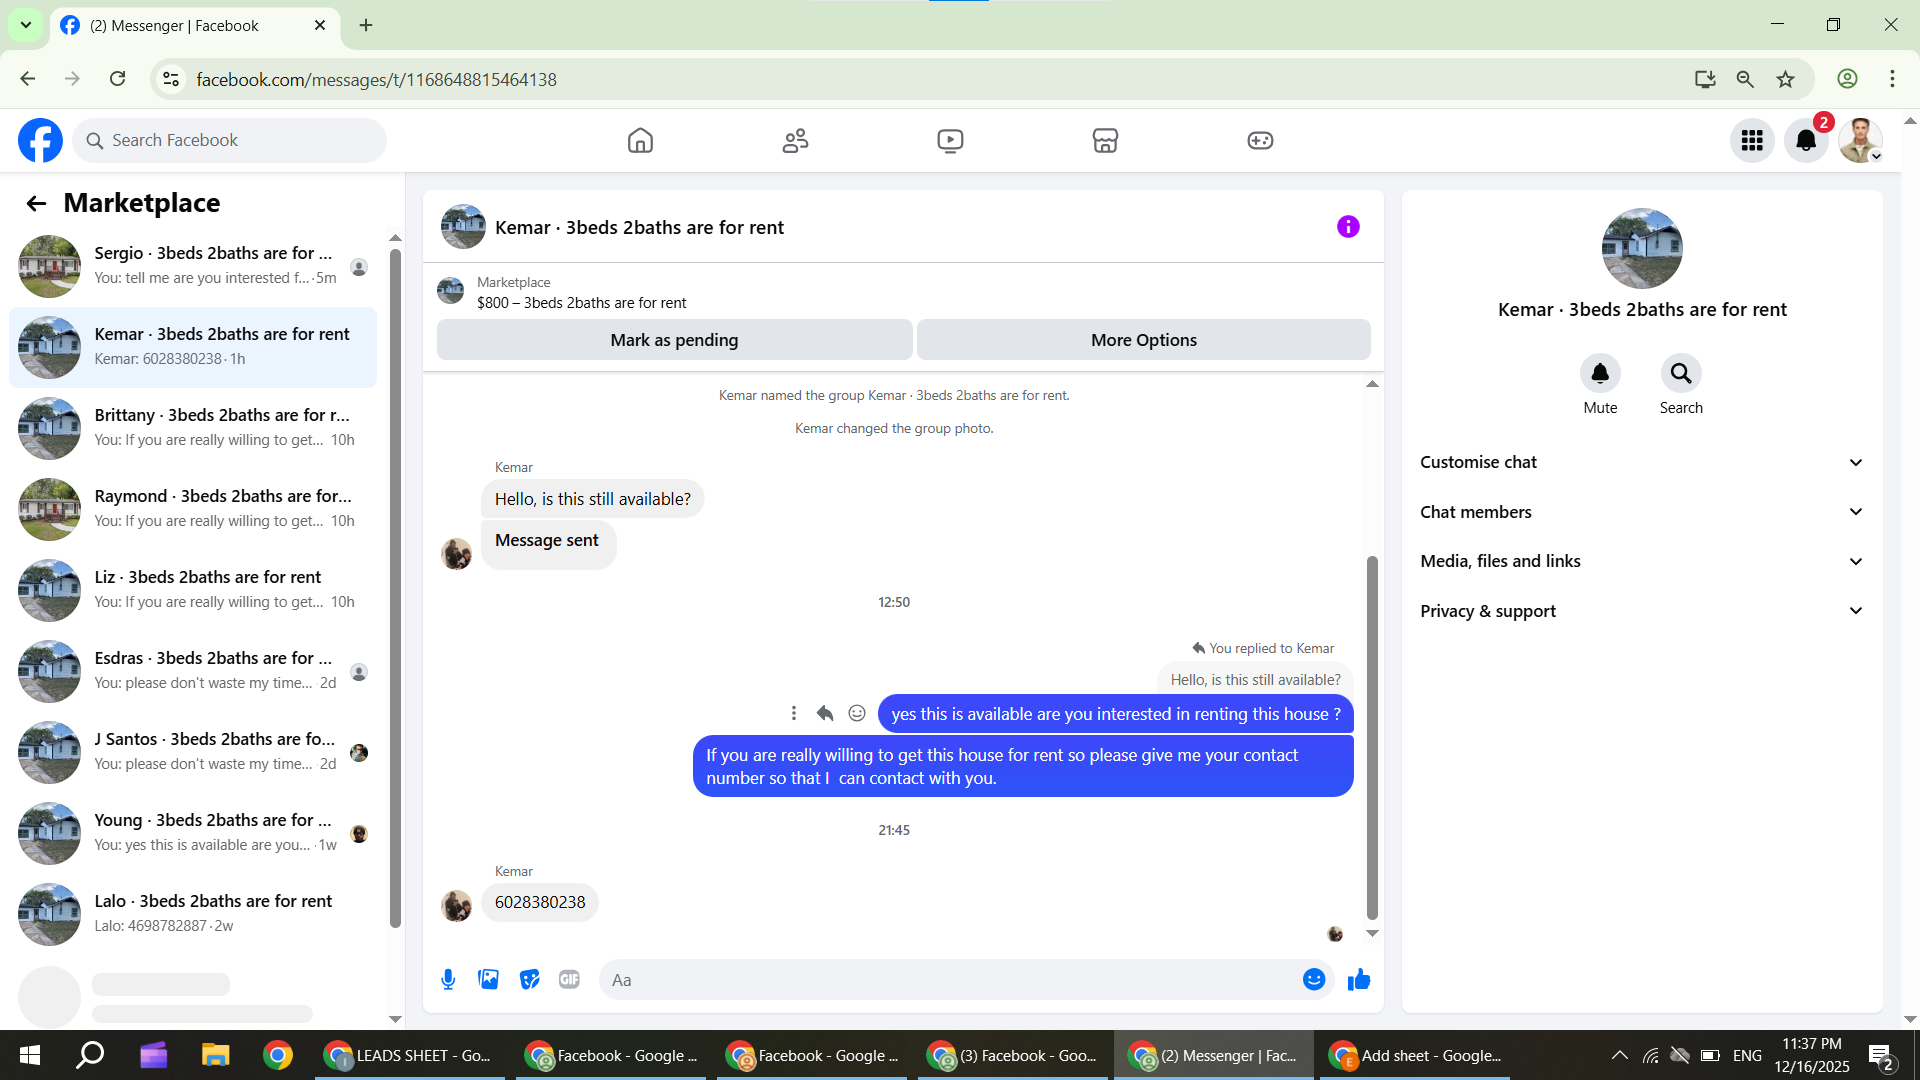The image size is (1920, 1080).
Task: Click More Options button
Action: pyautogui.click(x=1144, y=340)
